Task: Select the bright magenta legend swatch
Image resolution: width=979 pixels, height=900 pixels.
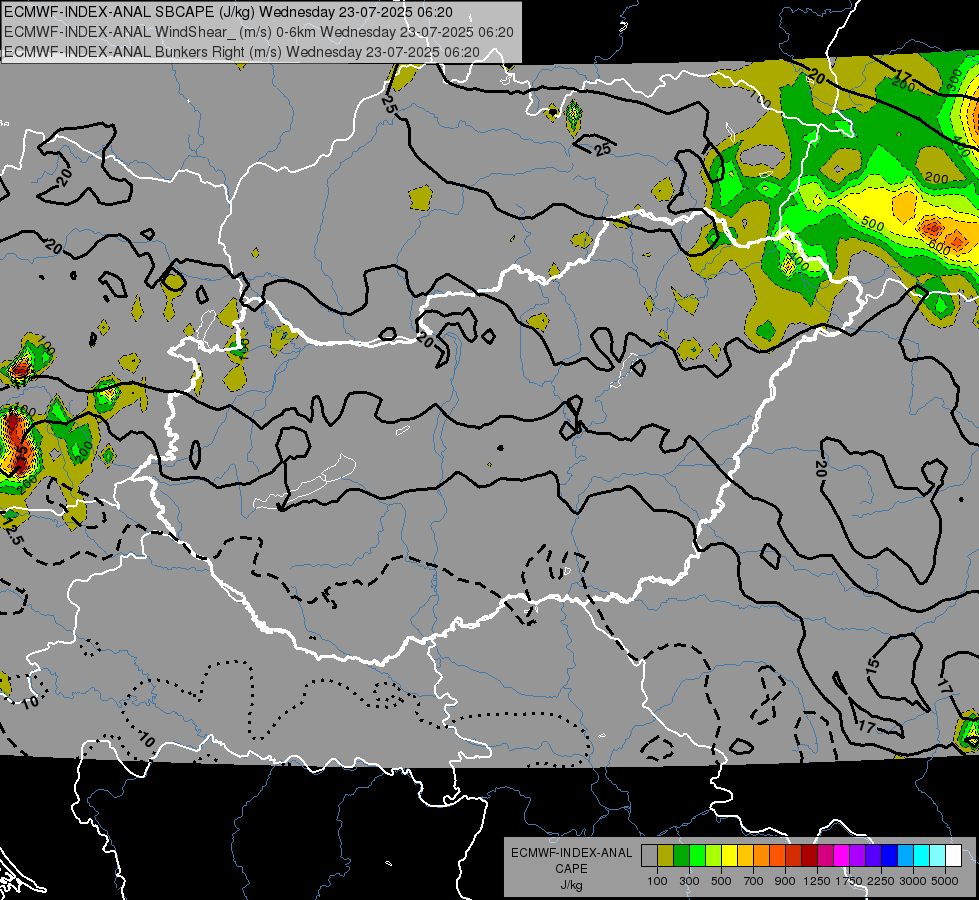Action: point(842,855)
